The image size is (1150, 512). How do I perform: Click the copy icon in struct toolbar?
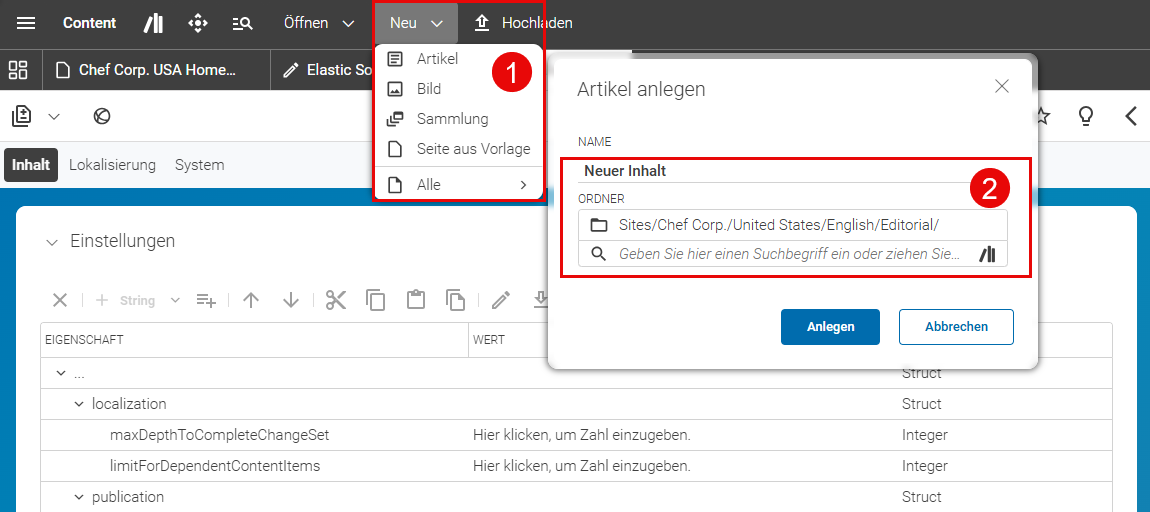(376, 300)
